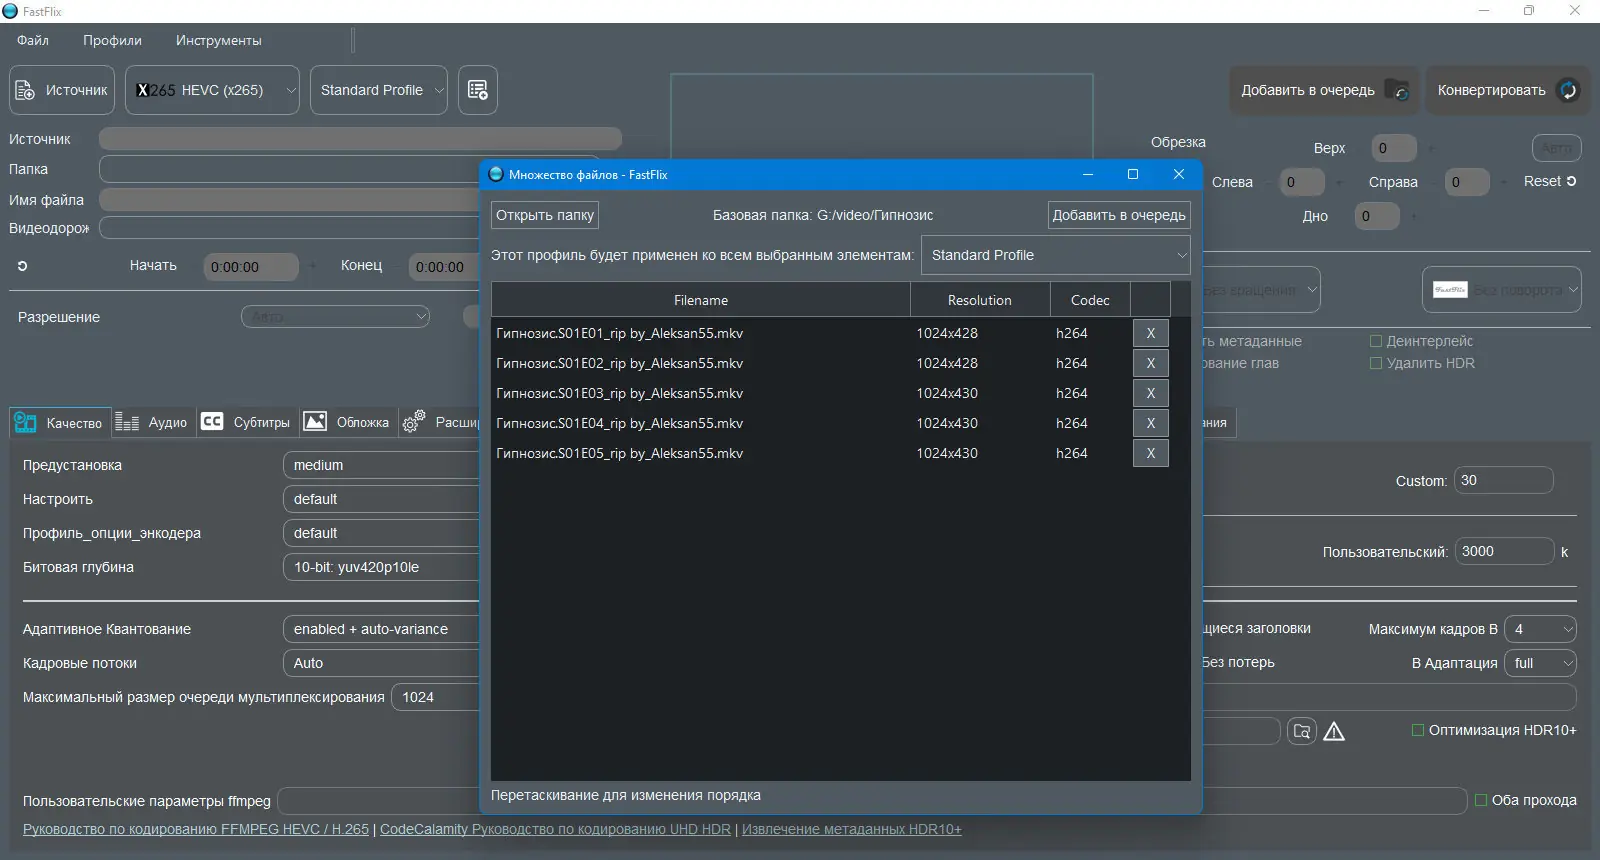The height and width of the screenshot is (860, 1600).
Task: Click the h264 codec cell of S01E05
Action: click(x=1071, y=453)
